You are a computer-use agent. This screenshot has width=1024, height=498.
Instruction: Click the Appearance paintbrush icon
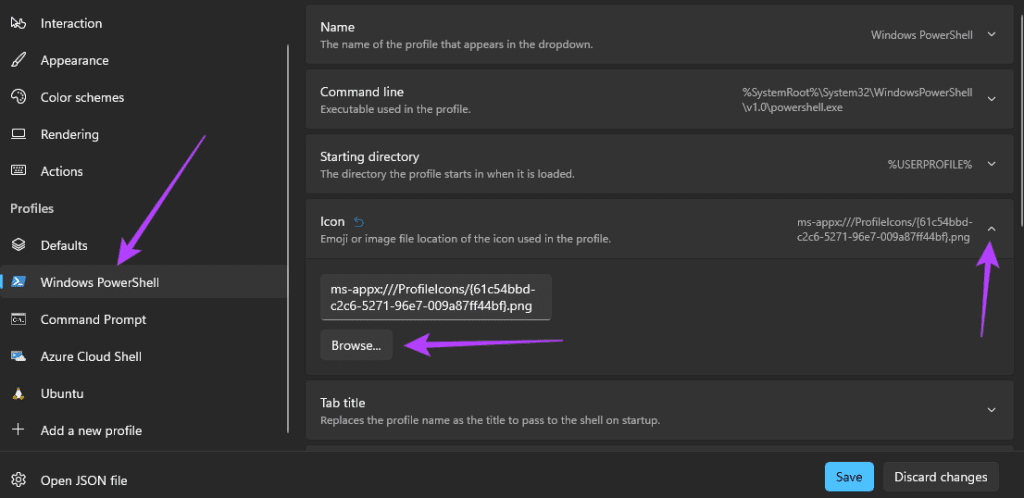18,60
